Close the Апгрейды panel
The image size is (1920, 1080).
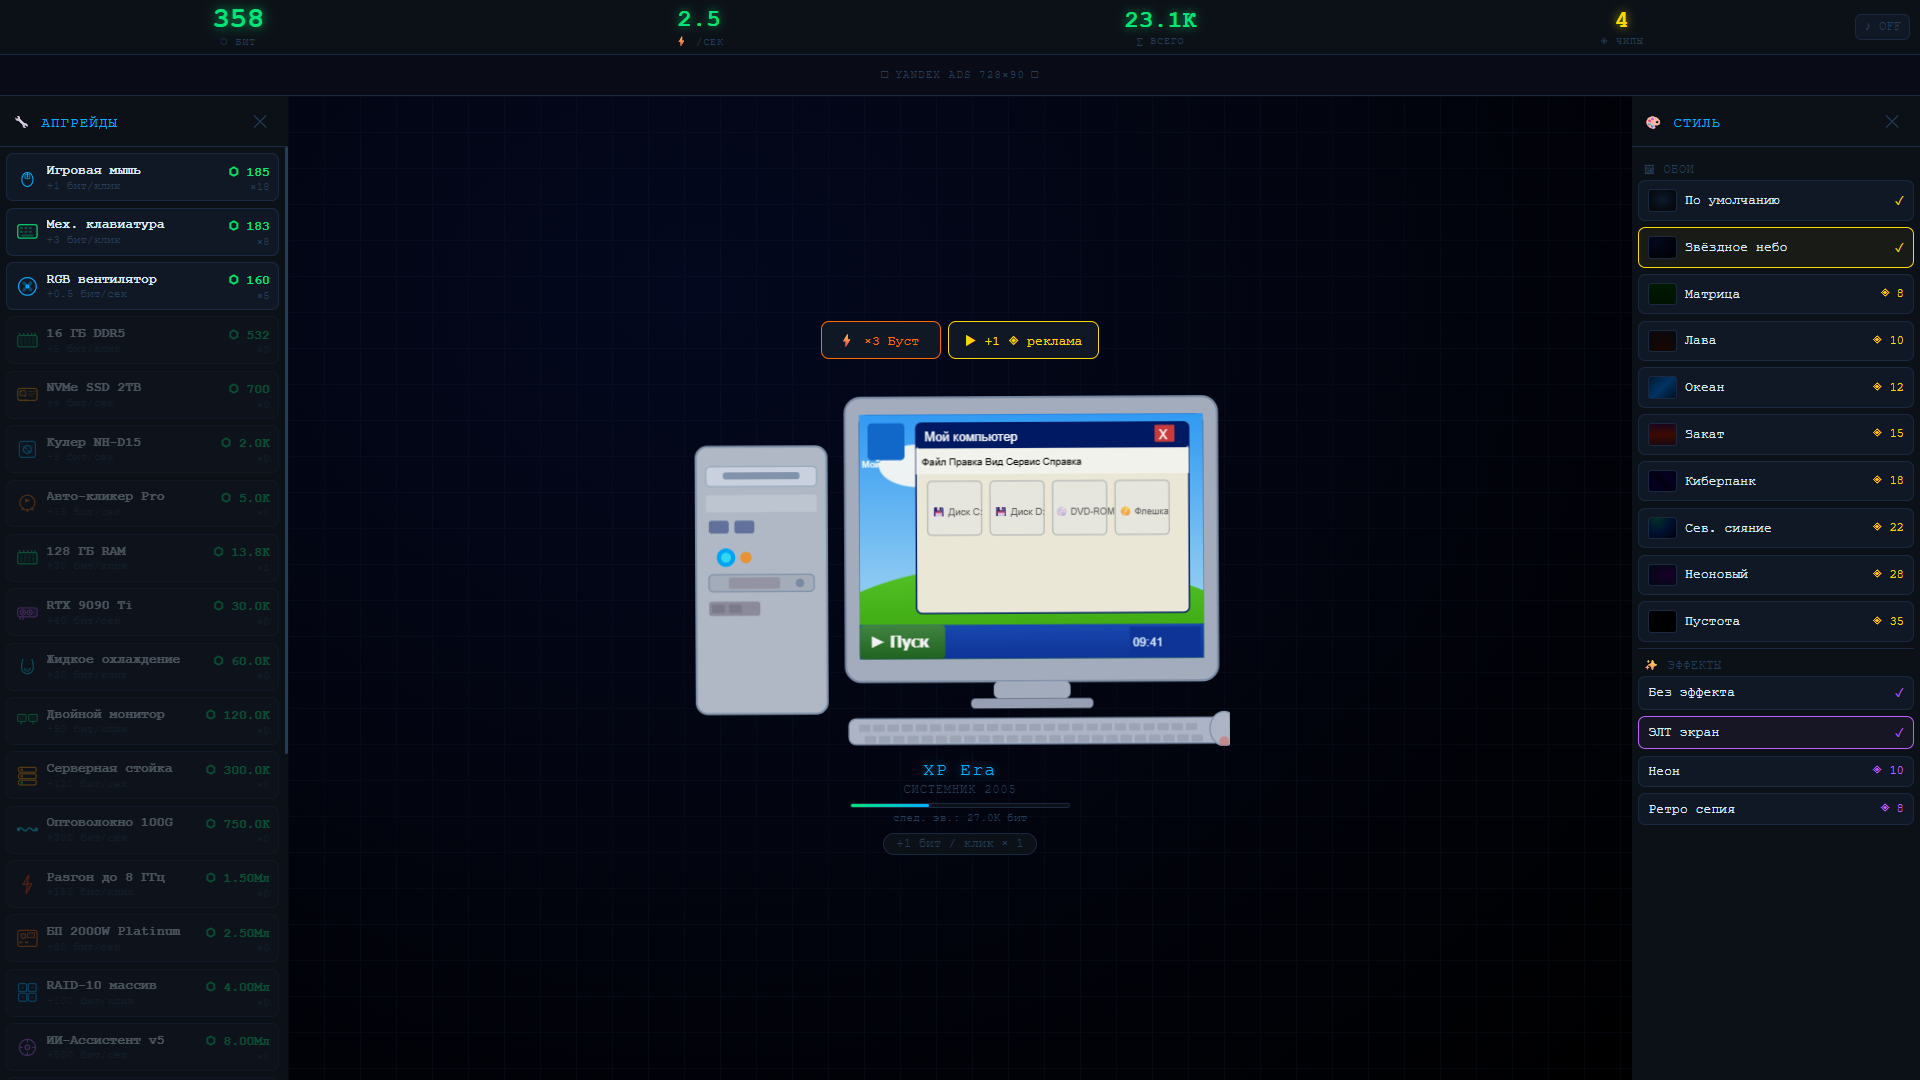pos(260,122)
